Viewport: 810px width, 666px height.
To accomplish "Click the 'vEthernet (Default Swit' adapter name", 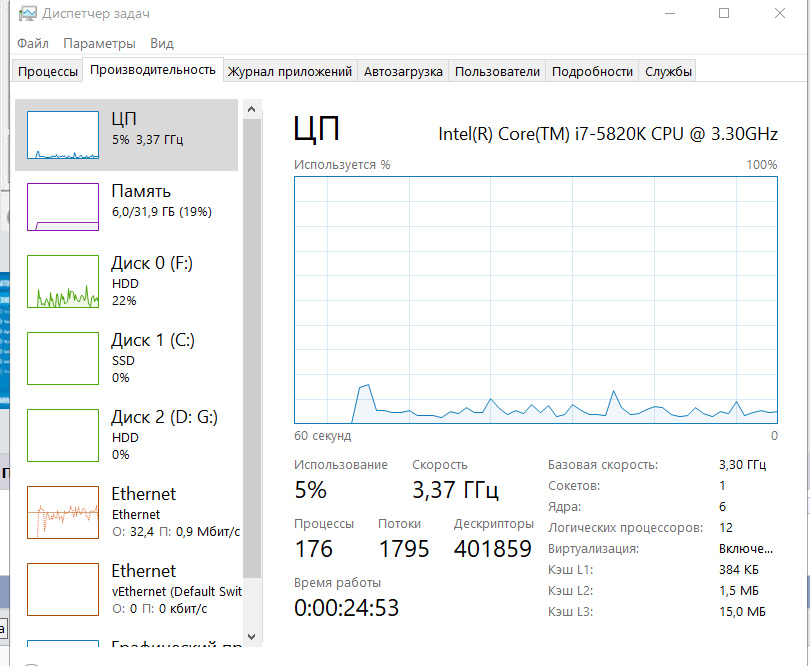I will (177, 592).
